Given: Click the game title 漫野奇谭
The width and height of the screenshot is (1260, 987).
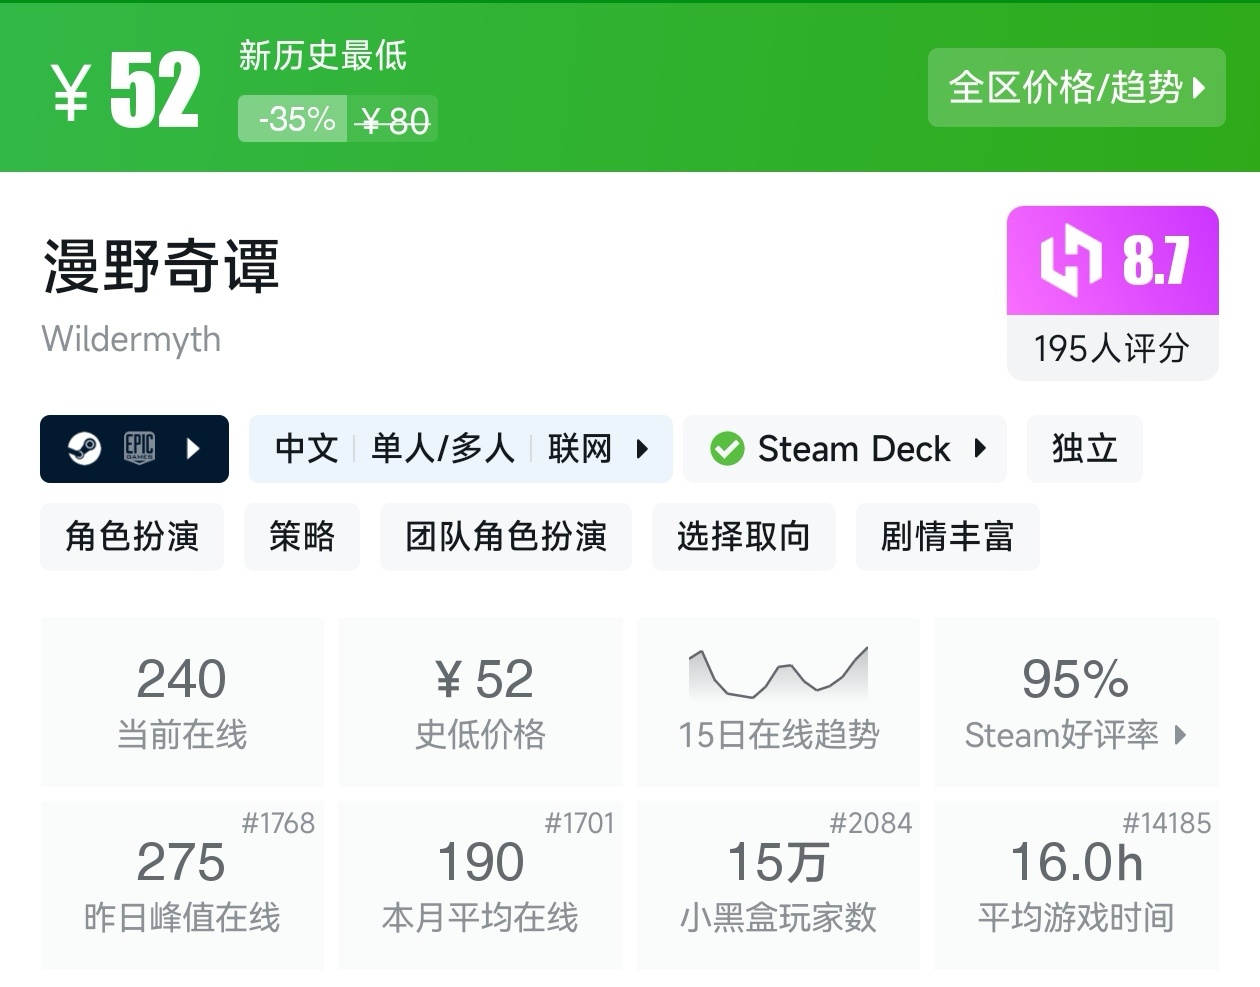Looking at the screenshot, I should click(161, 266).
